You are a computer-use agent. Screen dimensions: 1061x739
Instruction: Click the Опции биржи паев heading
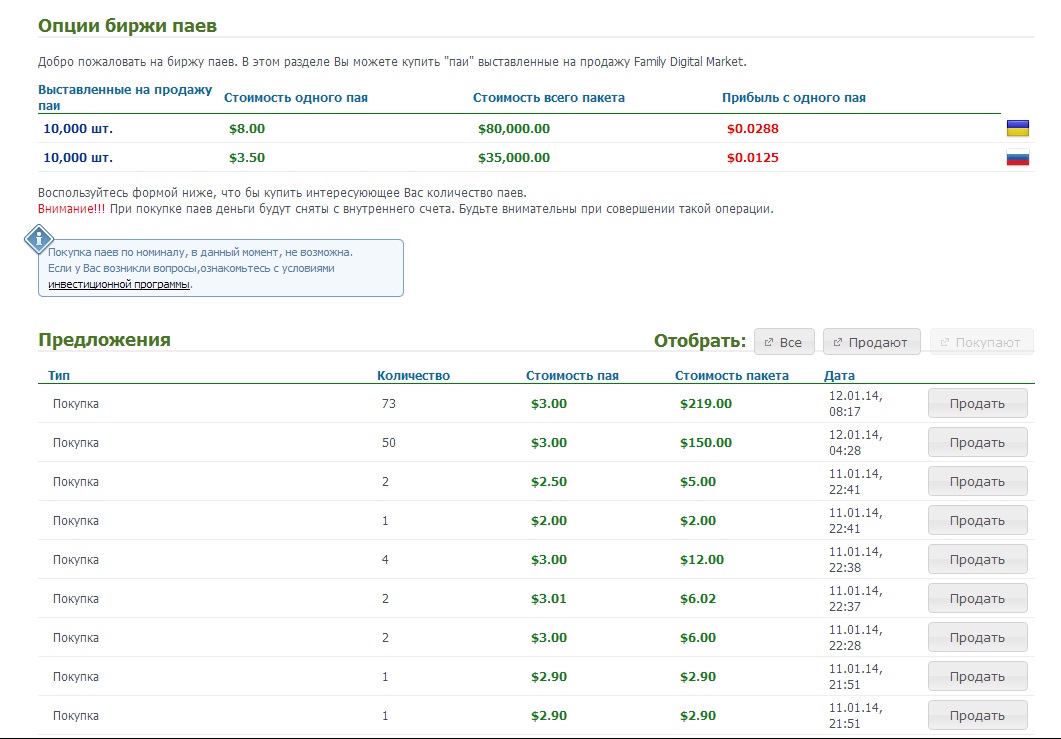[127, 26]
